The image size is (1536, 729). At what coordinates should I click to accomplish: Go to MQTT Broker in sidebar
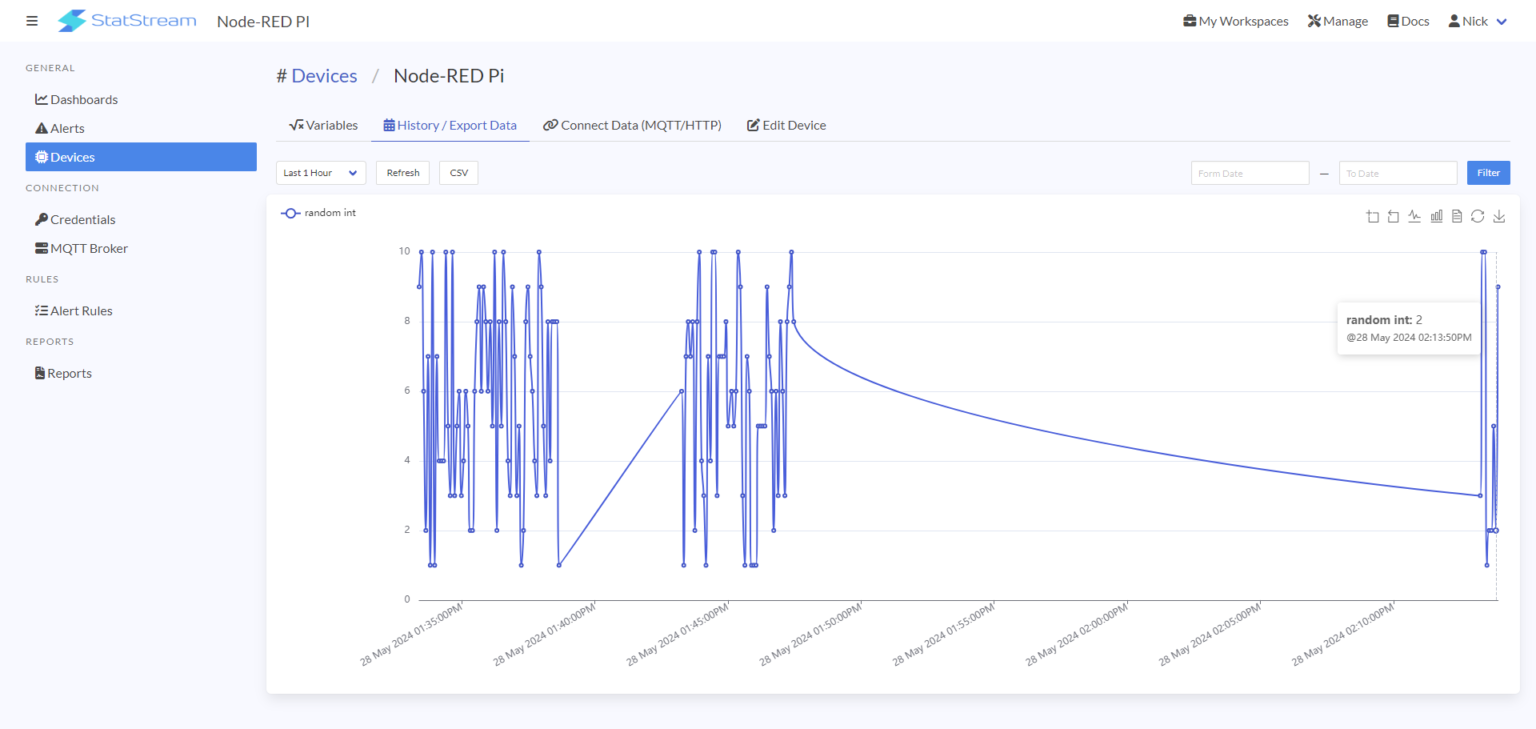coord(88,248)
